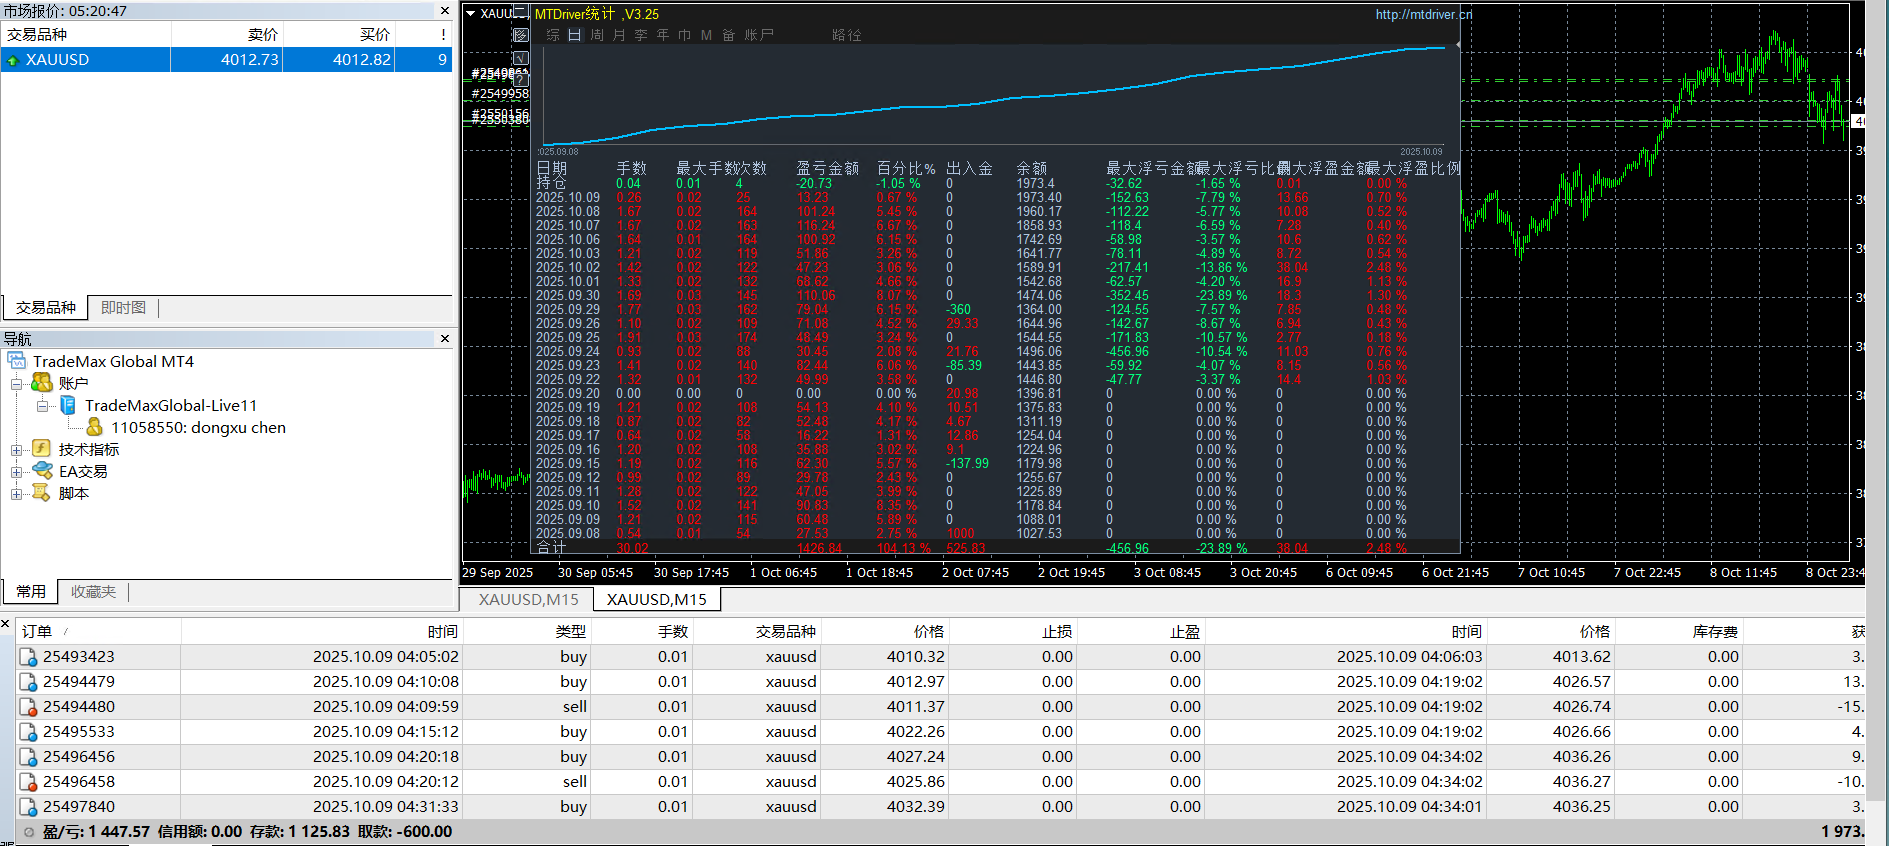The height and width of the screenshot is (846, 1889).
Task: Select the 日 daily tab in MTDriver
Action: (575, 35)
